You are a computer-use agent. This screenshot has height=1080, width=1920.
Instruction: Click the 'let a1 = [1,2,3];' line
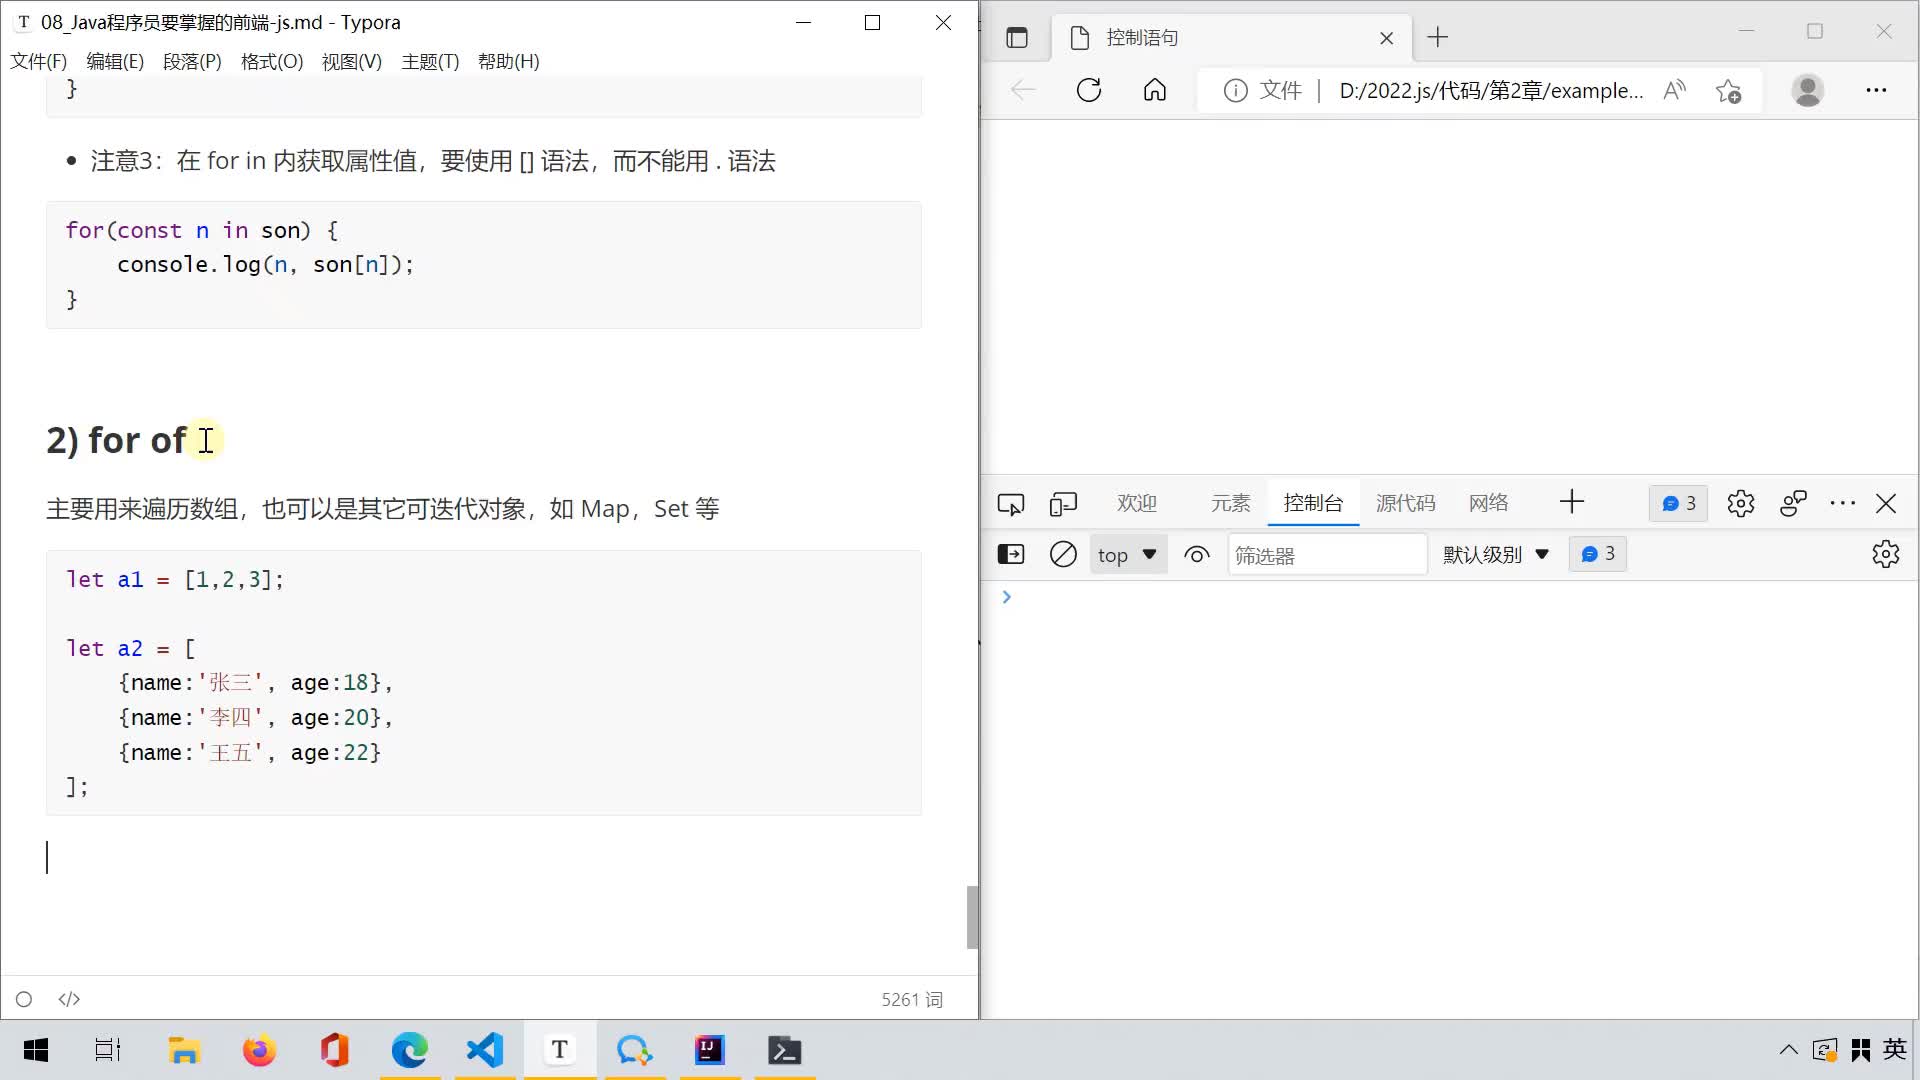pyautogui.click(x=175, y=580)
